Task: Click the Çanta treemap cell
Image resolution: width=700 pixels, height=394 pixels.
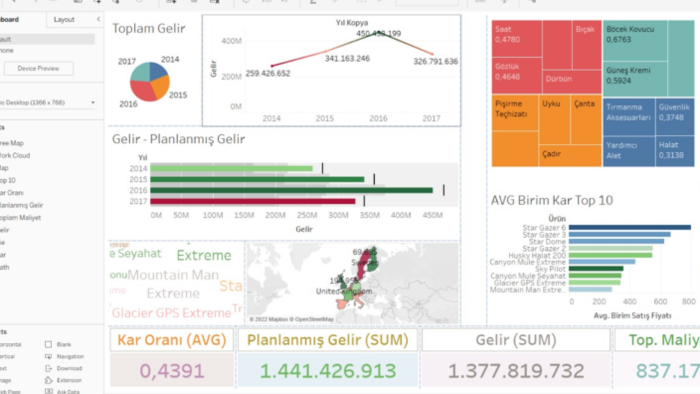Action: pyautogui.click(x=586, y=120)
